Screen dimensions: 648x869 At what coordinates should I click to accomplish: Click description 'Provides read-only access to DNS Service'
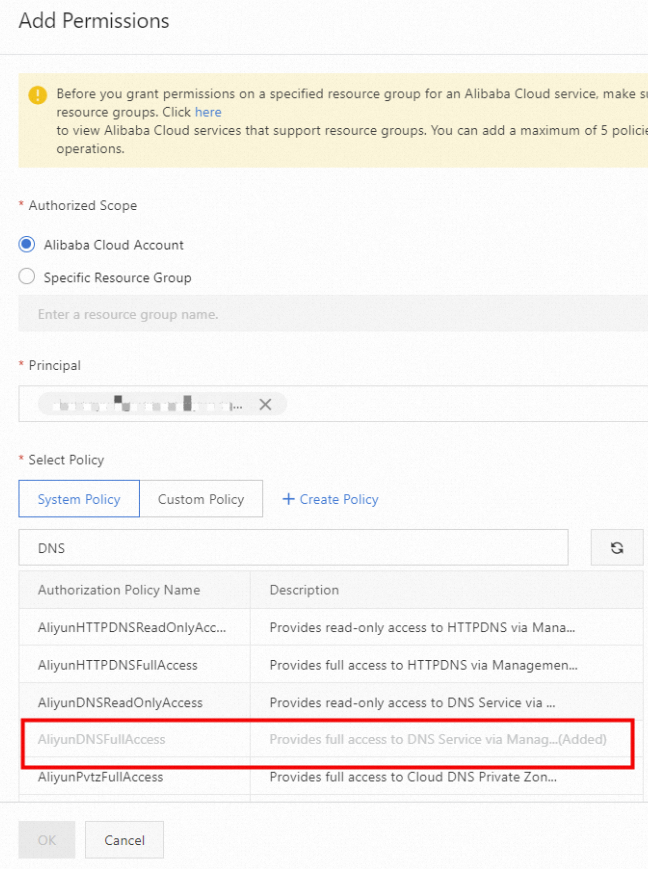point(412,702)
